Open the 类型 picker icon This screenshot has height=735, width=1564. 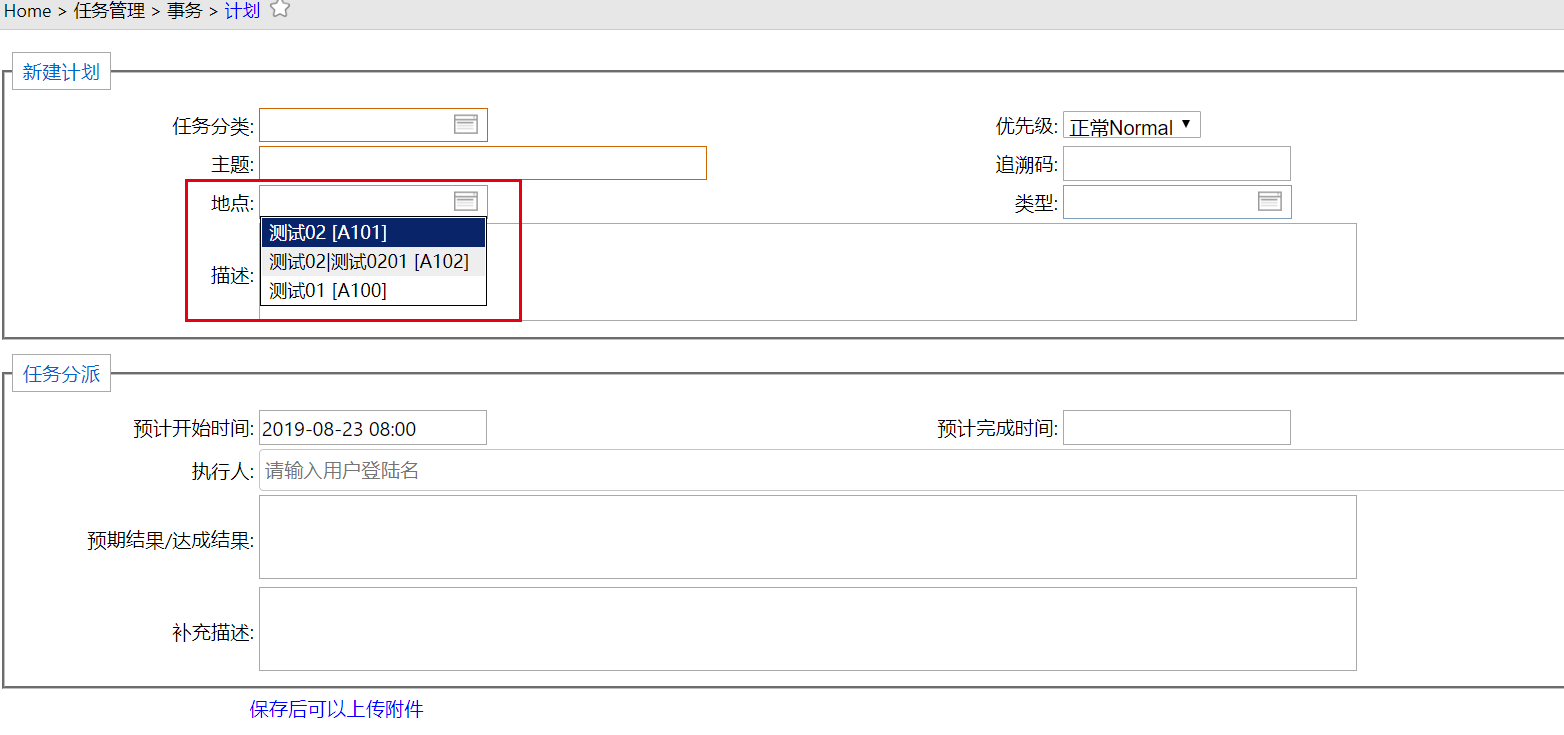click(1270, 201)
